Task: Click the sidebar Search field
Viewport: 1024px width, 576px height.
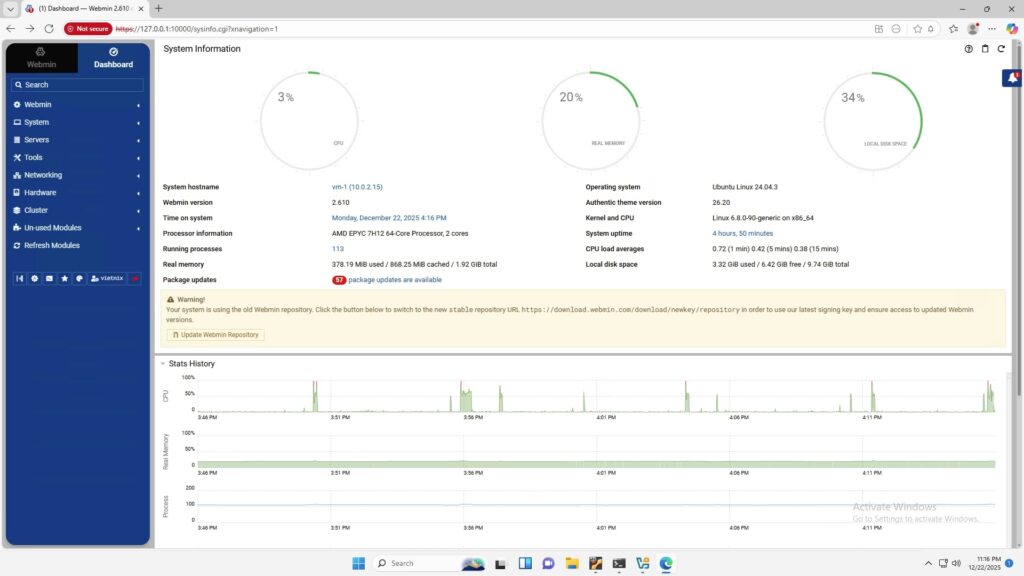Action: [x=77, y=85]
